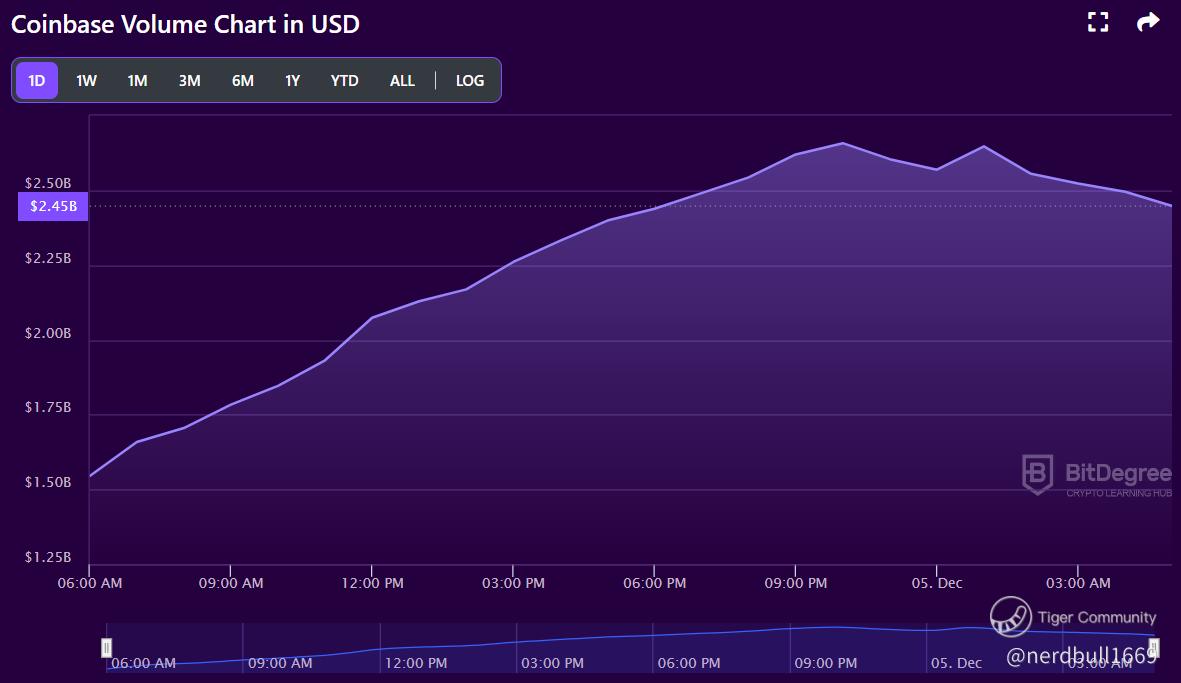Switch to the 1M time range

[x=137, y=81]
